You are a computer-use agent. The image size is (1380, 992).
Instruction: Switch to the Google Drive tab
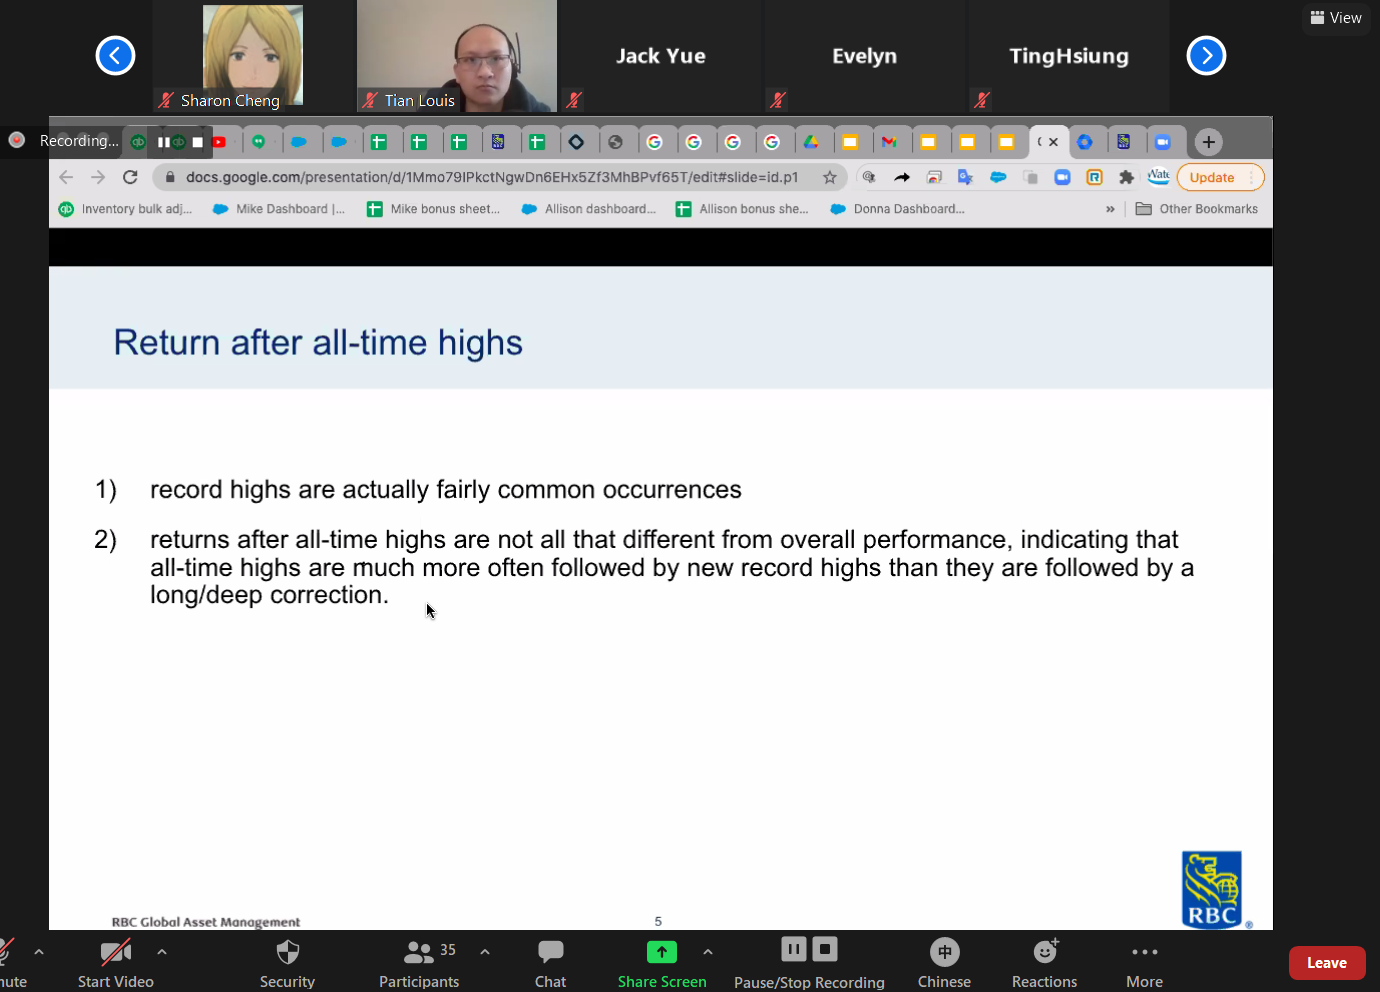point(811,142)
